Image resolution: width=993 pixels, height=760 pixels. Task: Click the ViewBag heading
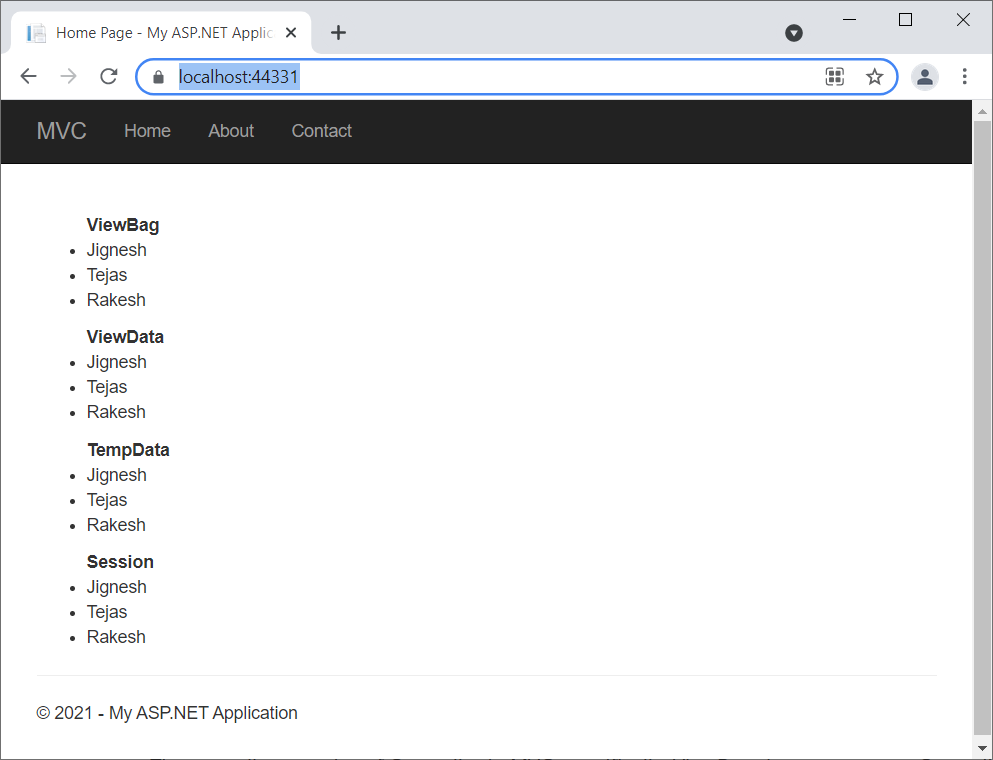point(123,225)
